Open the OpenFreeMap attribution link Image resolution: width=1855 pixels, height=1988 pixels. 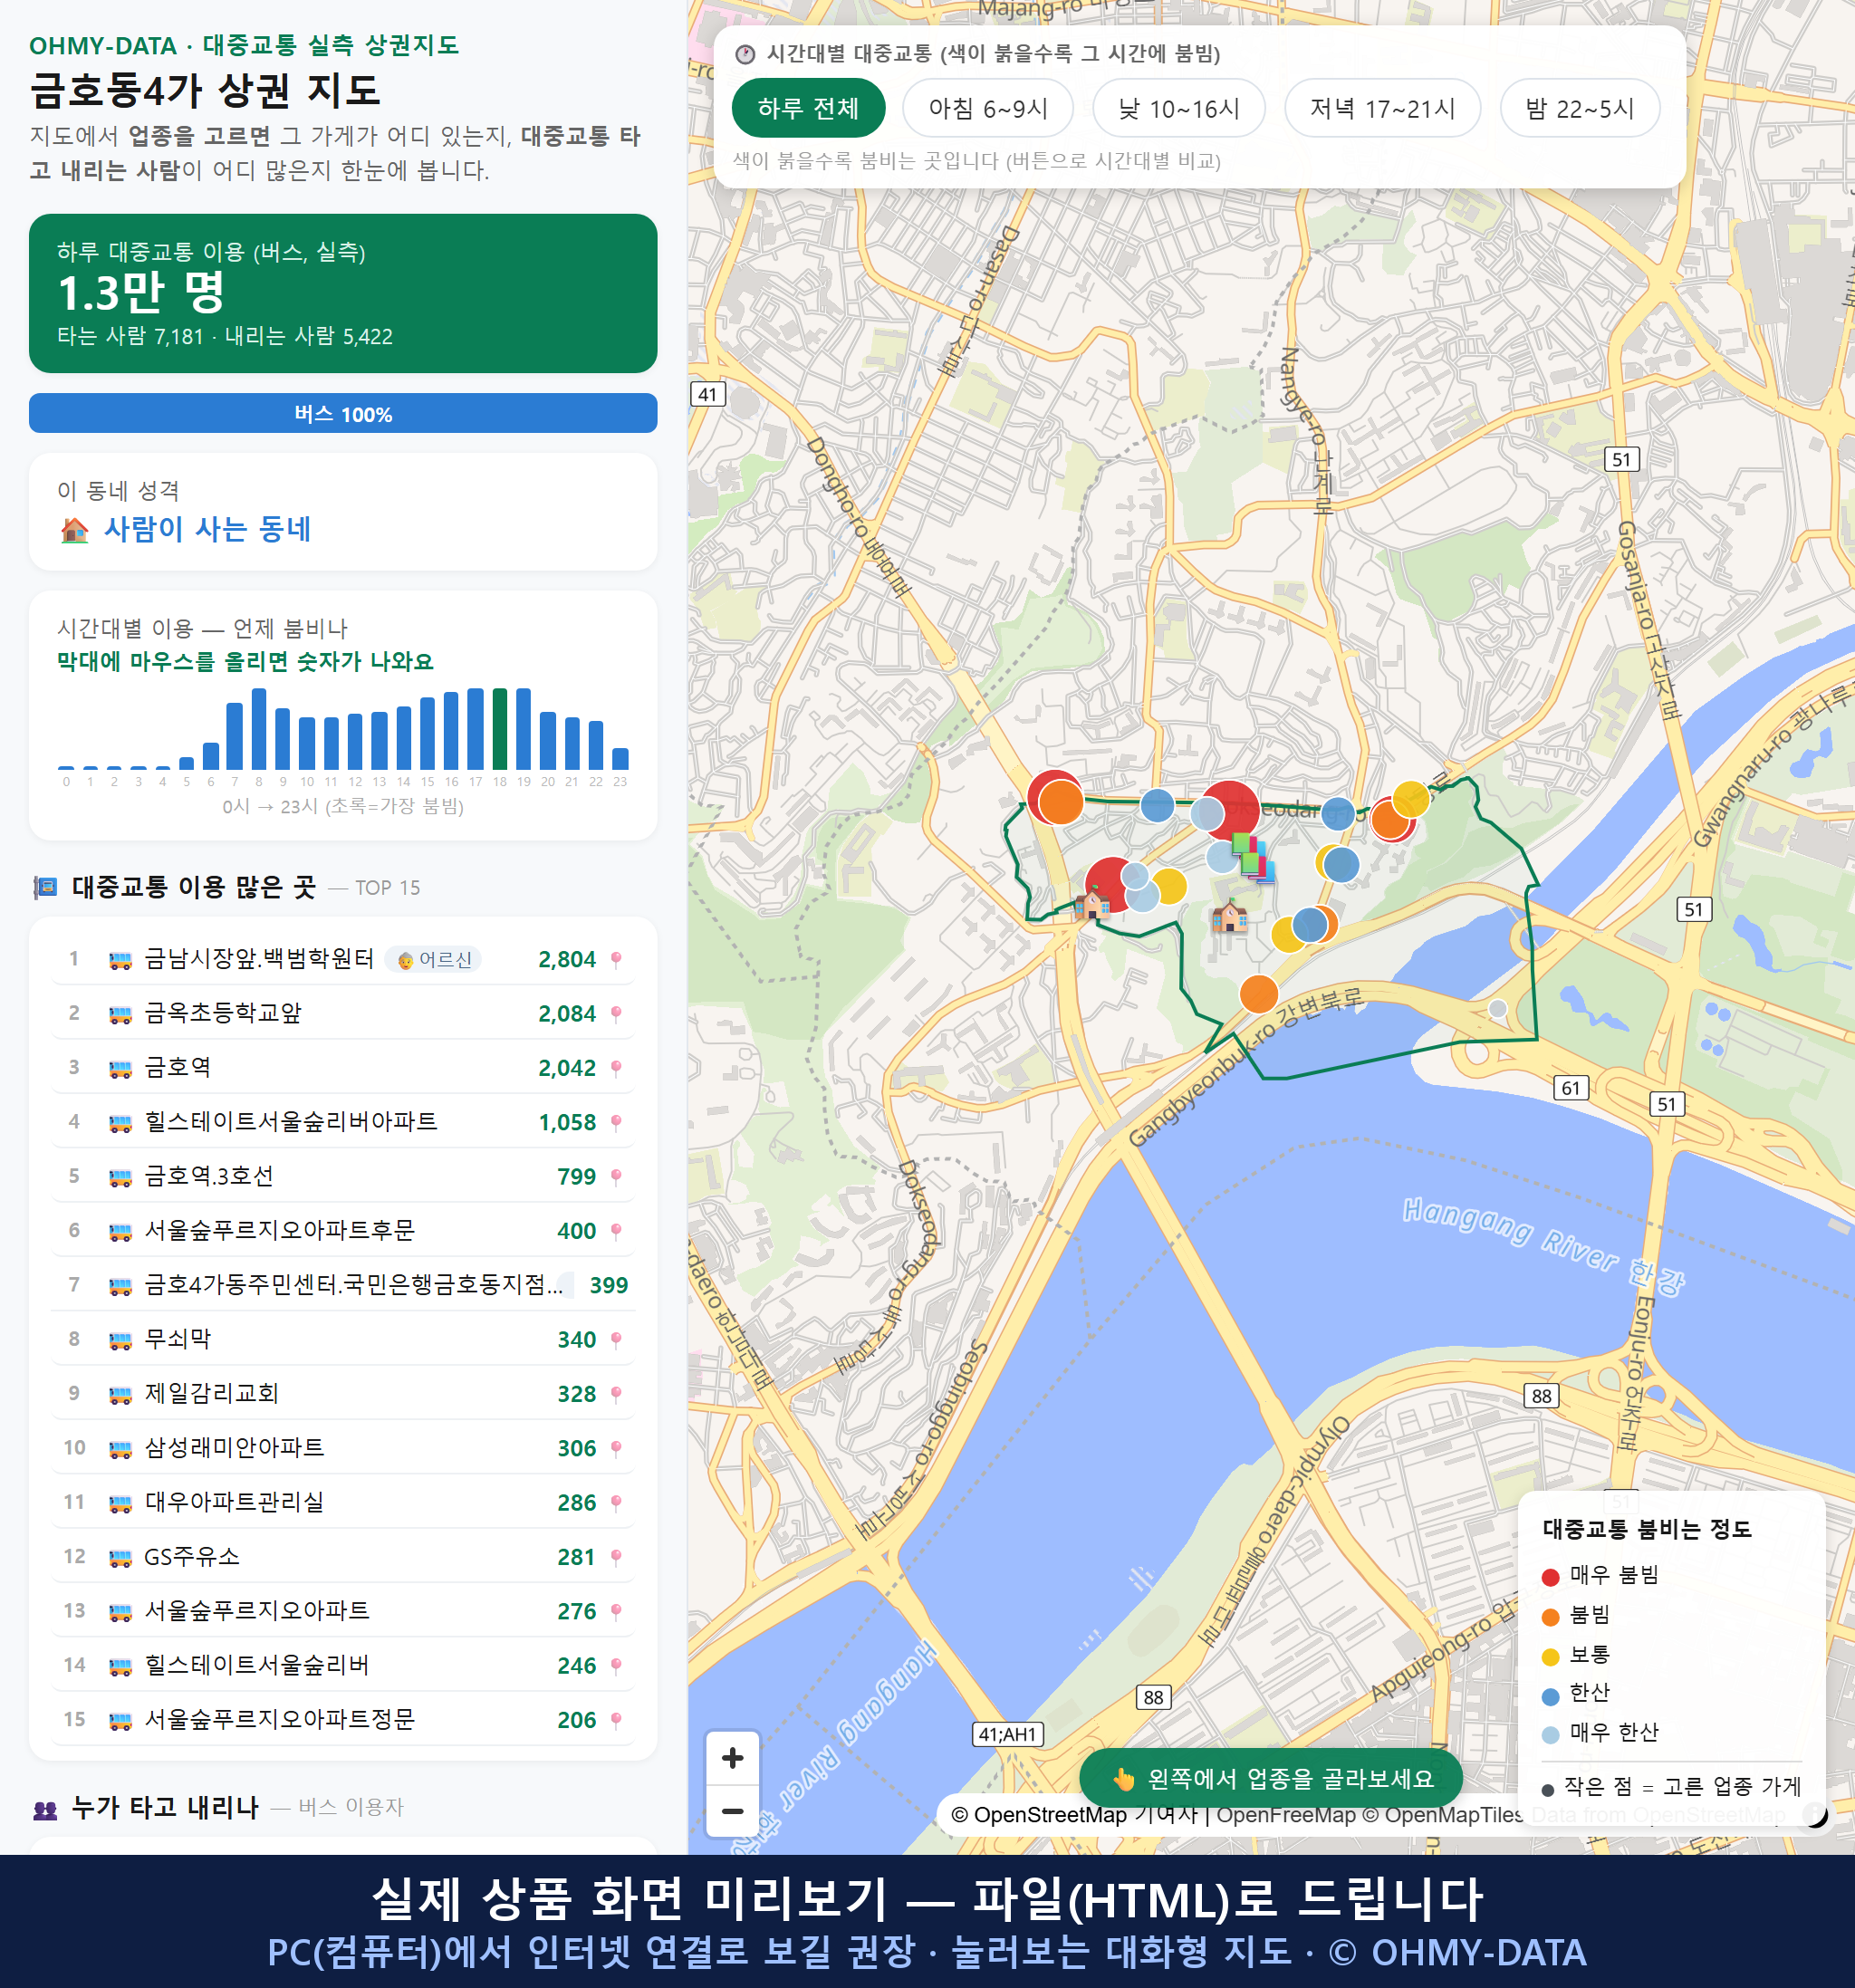pyautogui.click(x=1286, y=1814)
